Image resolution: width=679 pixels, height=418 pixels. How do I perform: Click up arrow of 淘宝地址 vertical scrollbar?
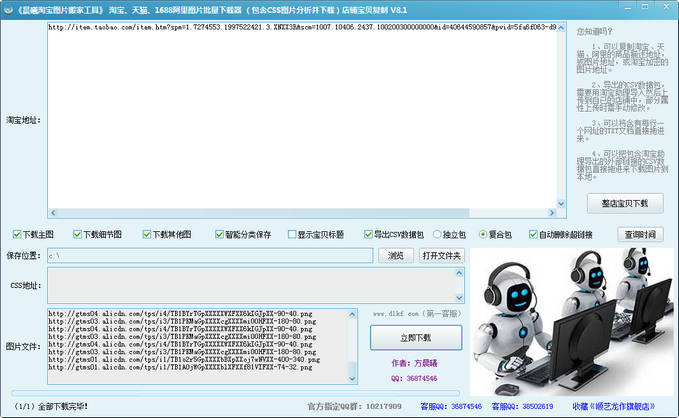561,28
